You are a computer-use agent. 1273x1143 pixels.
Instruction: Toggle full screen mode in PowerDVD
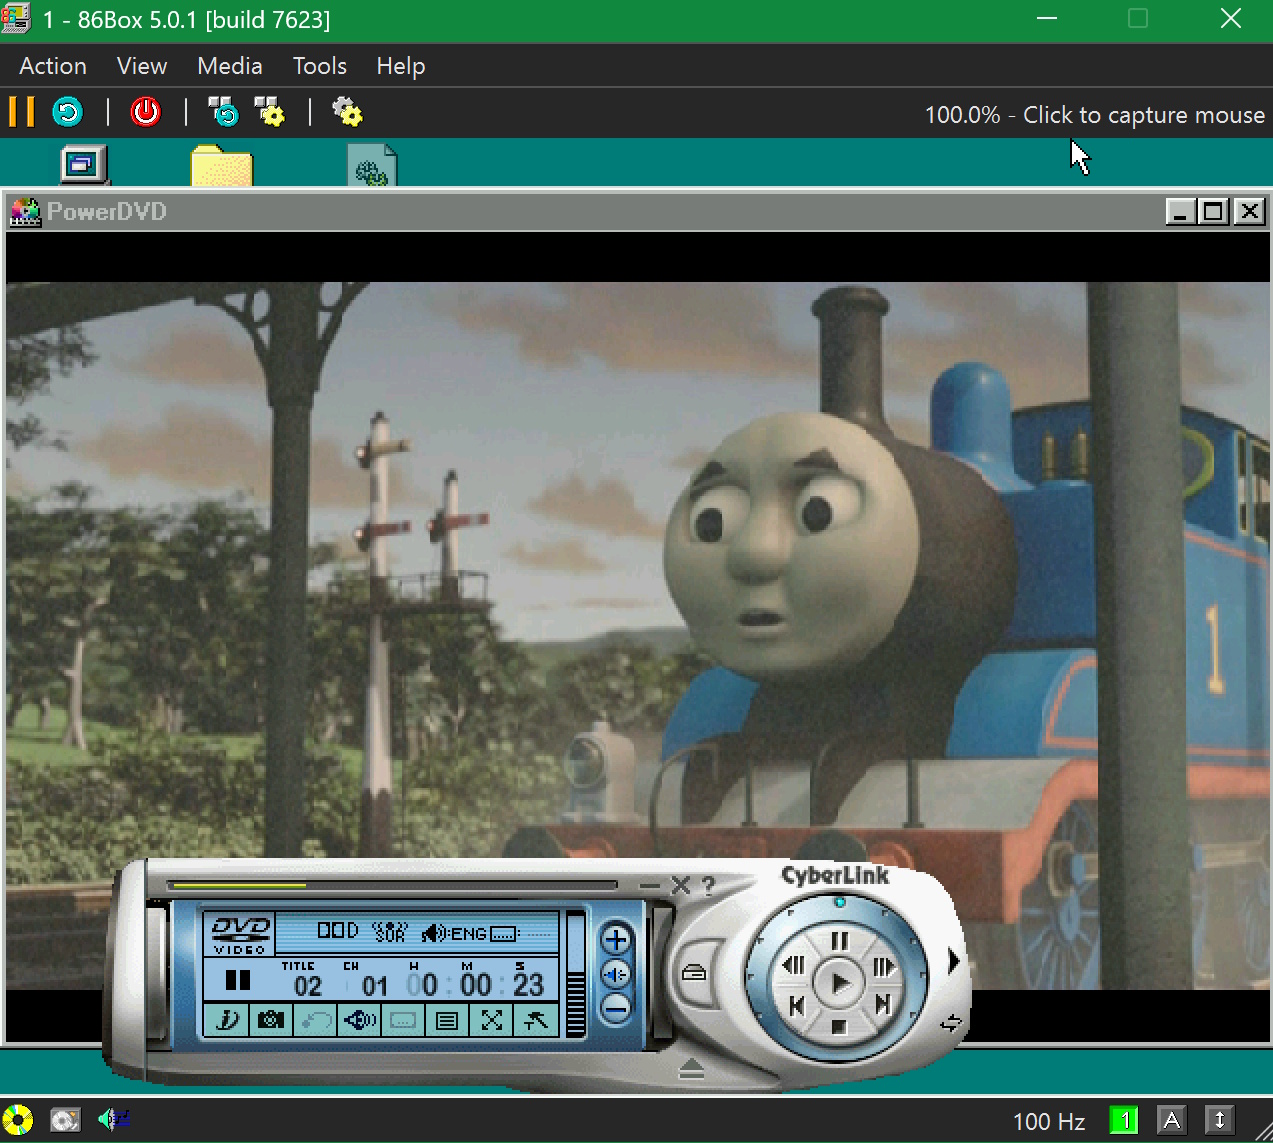pos(491,1020)
